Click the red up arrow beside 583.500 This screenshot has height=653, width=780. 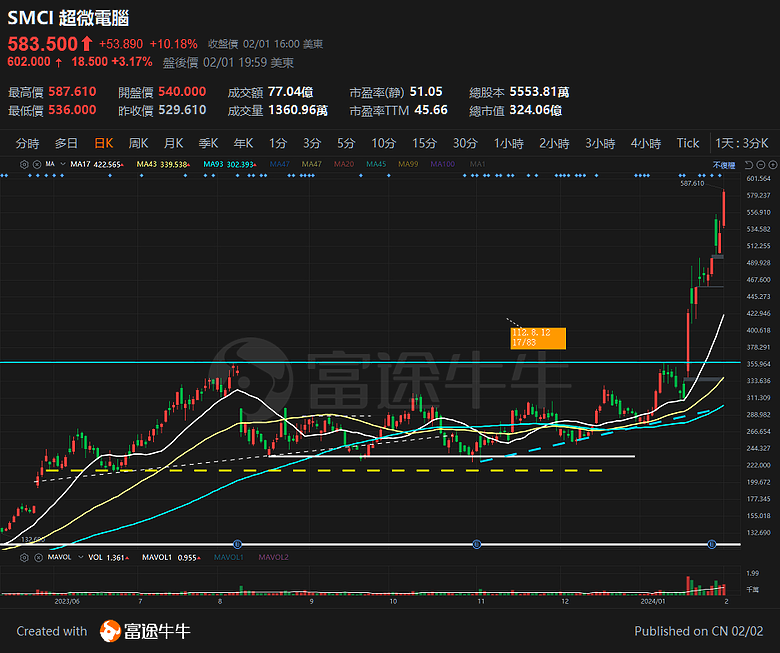click(87, 44)
